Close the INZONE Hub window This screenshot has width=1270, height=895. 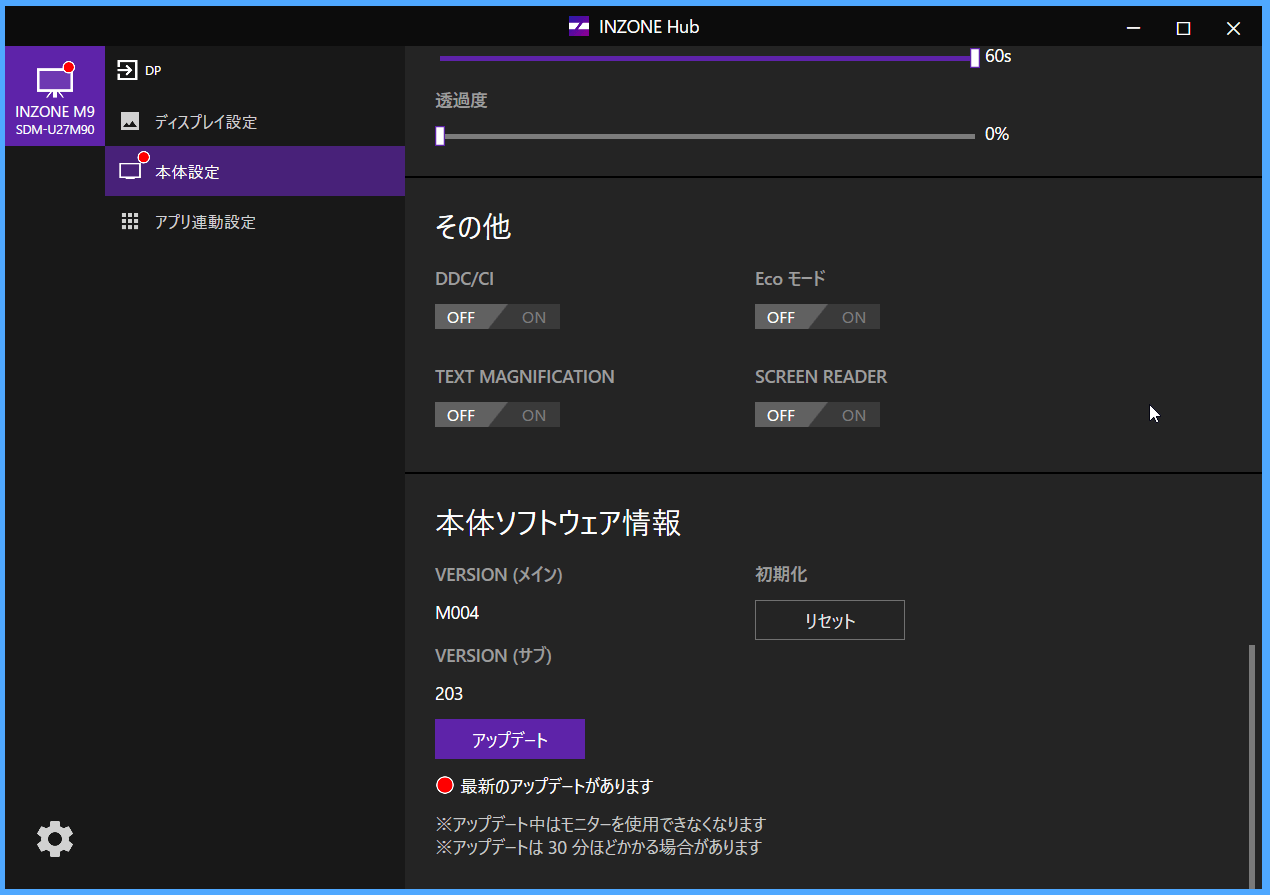tap(1233, 28)
